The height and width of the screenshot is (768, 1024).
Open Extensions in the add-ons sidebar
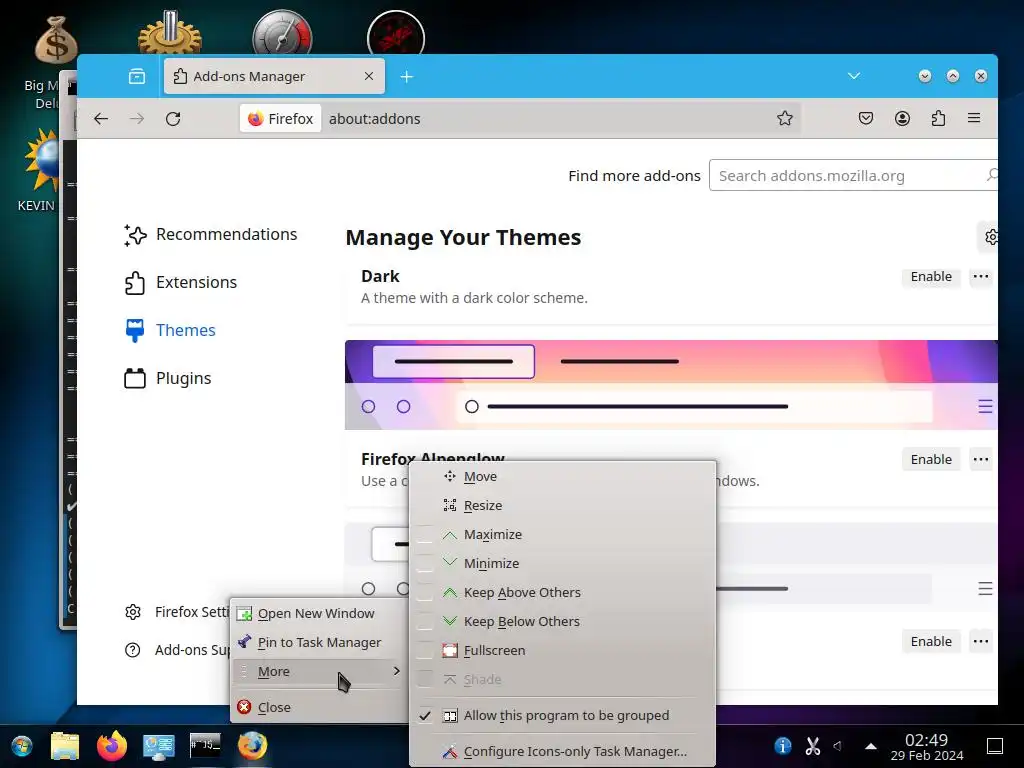(x=180, y=283)
